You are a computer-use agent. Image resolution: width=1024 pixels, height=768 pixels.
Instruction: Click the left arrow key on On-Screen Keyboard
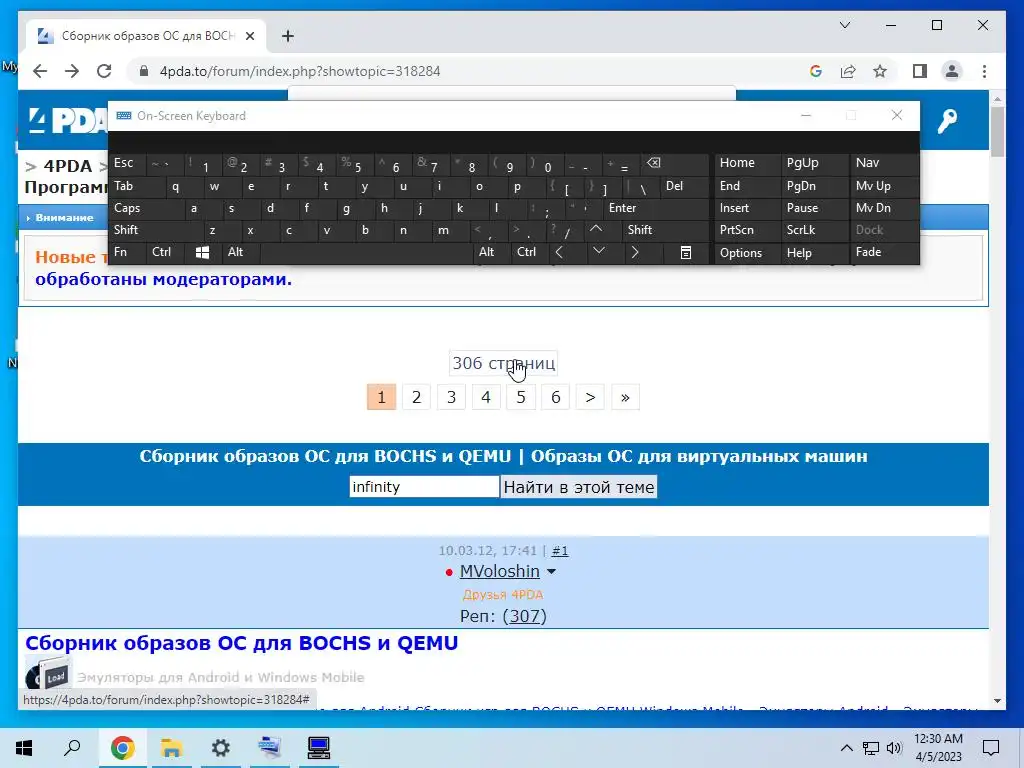tap(559, 252)
